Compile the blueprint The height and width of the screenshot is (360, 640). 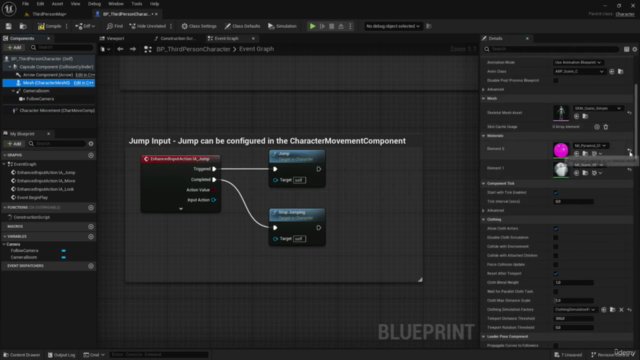click(49, 26)
